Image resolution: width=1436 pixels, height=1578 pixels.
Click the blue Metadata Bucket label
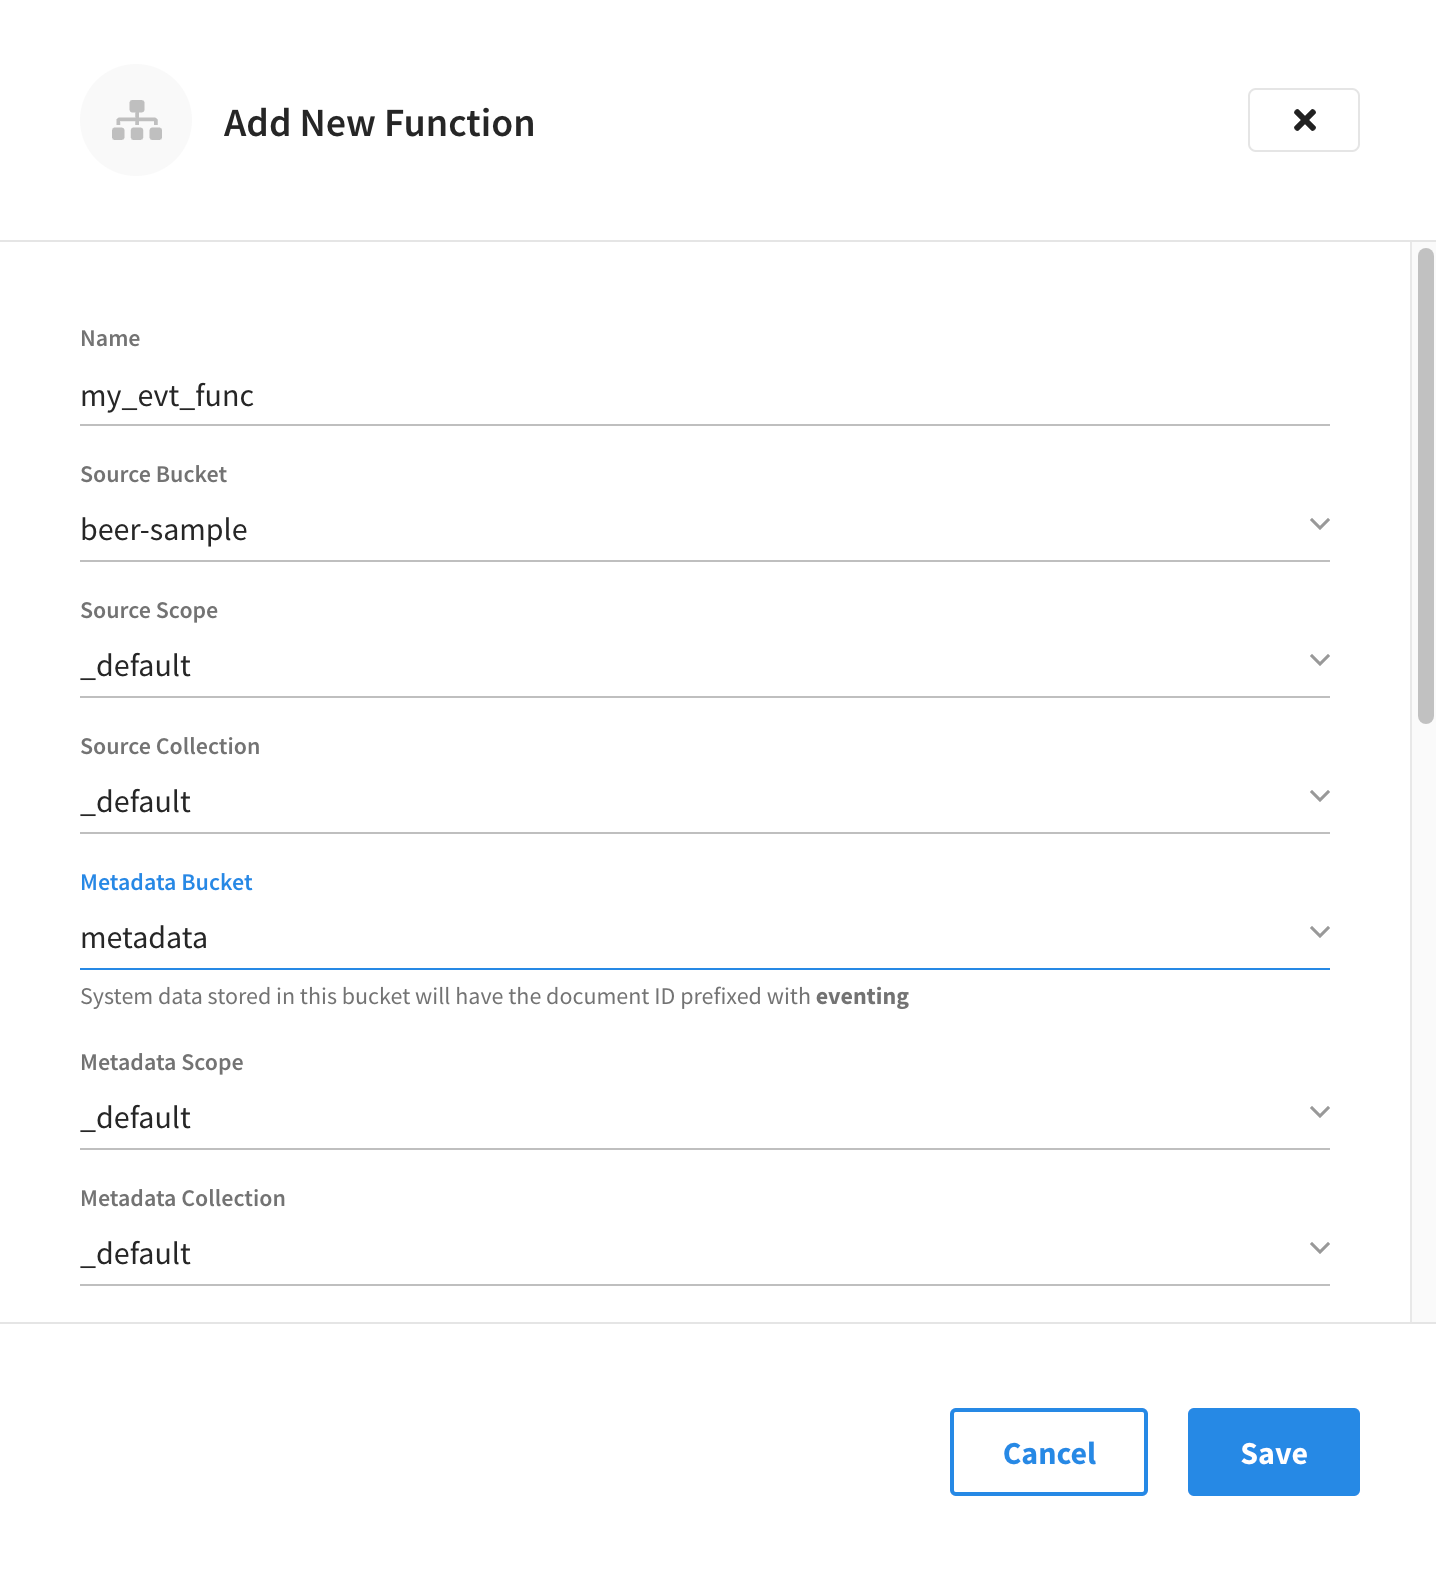click(166, 882)
